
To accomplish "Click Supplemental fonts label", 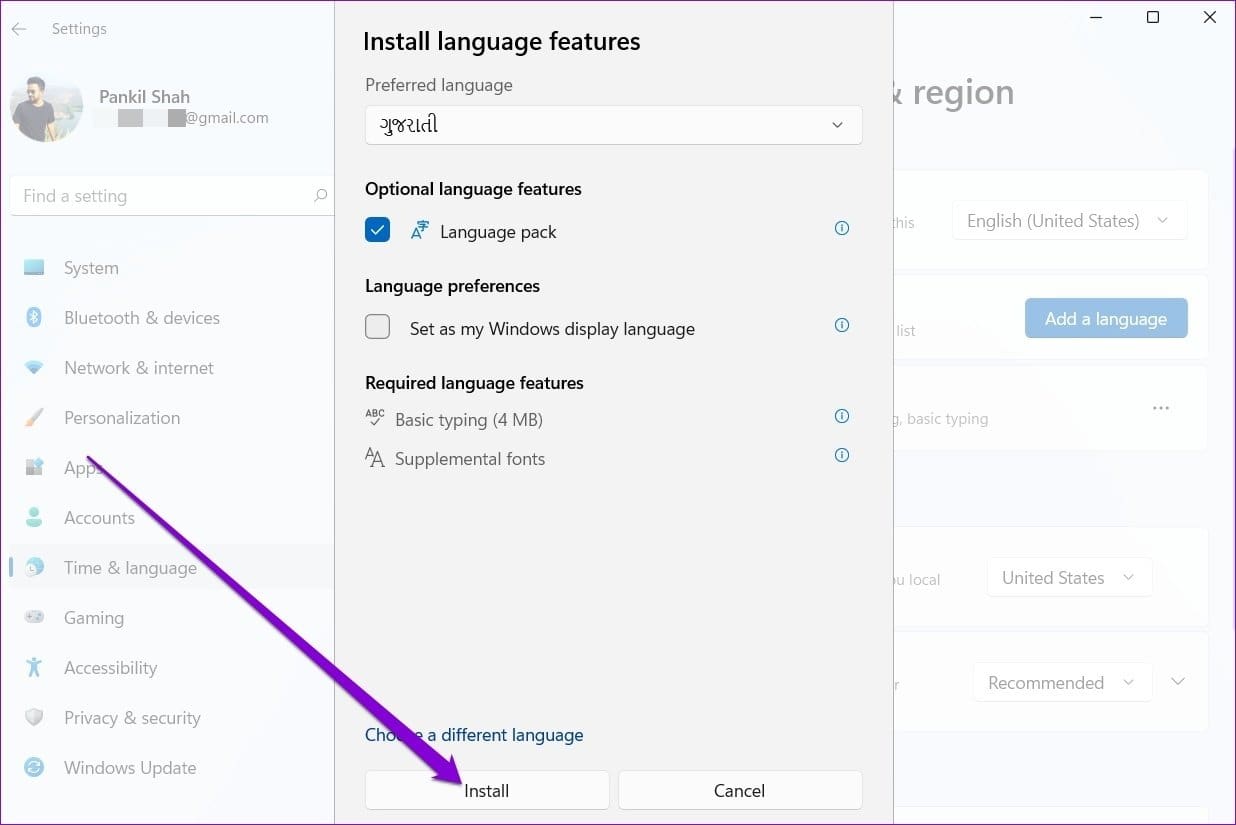I will tap(470, 459).
